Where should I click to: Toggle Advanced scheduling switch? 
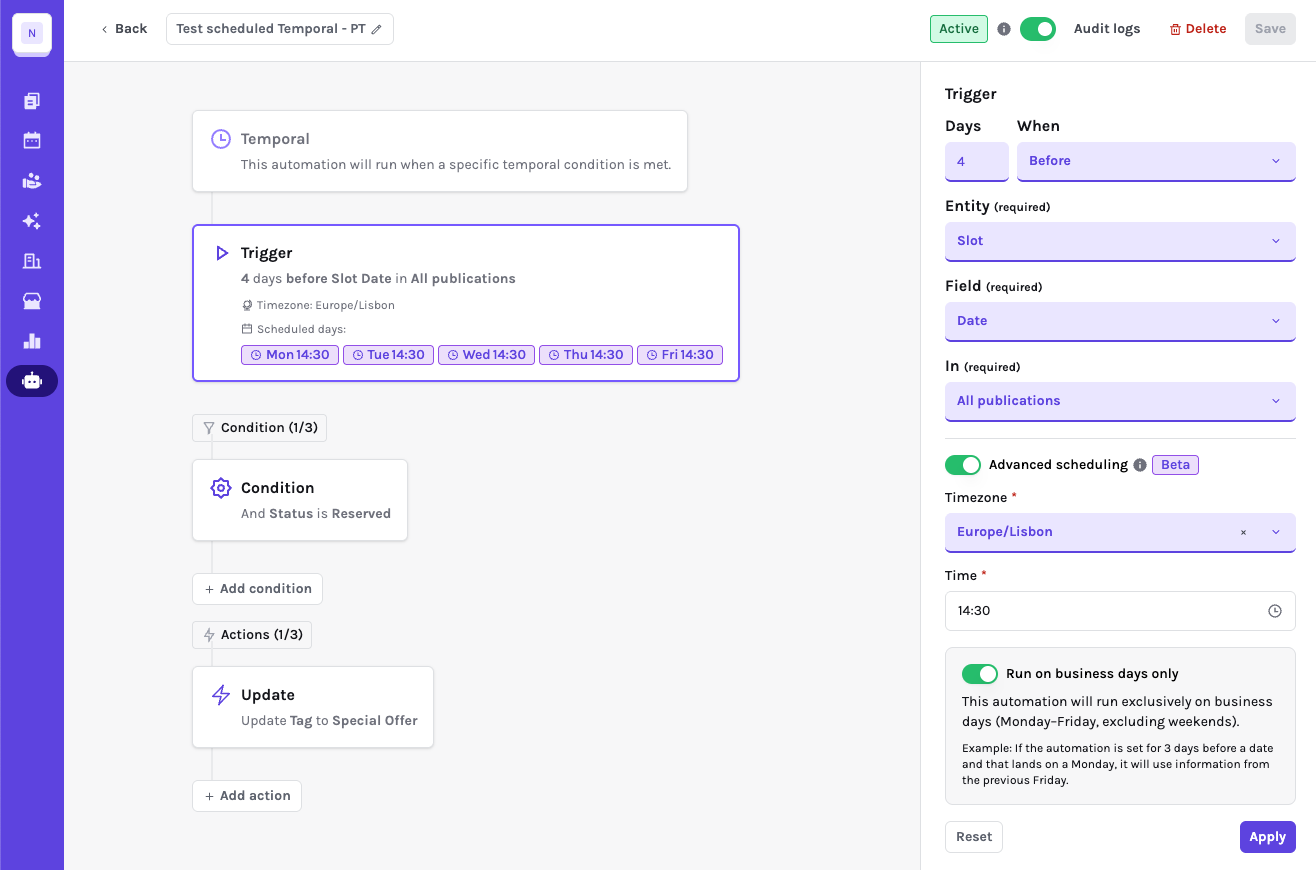[963, 465]
